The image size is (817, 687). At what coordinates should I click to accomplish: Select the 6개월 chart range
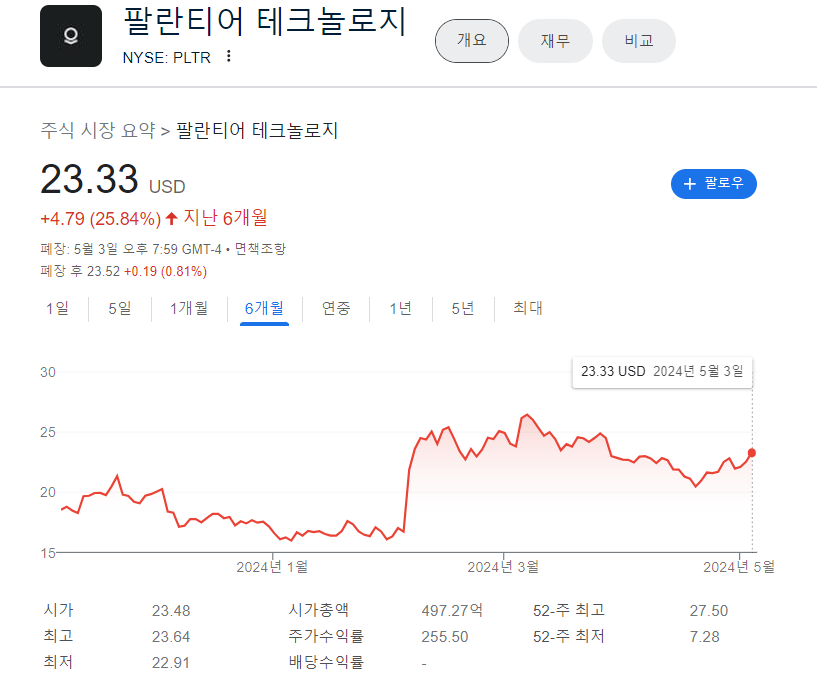coord(264,308)
